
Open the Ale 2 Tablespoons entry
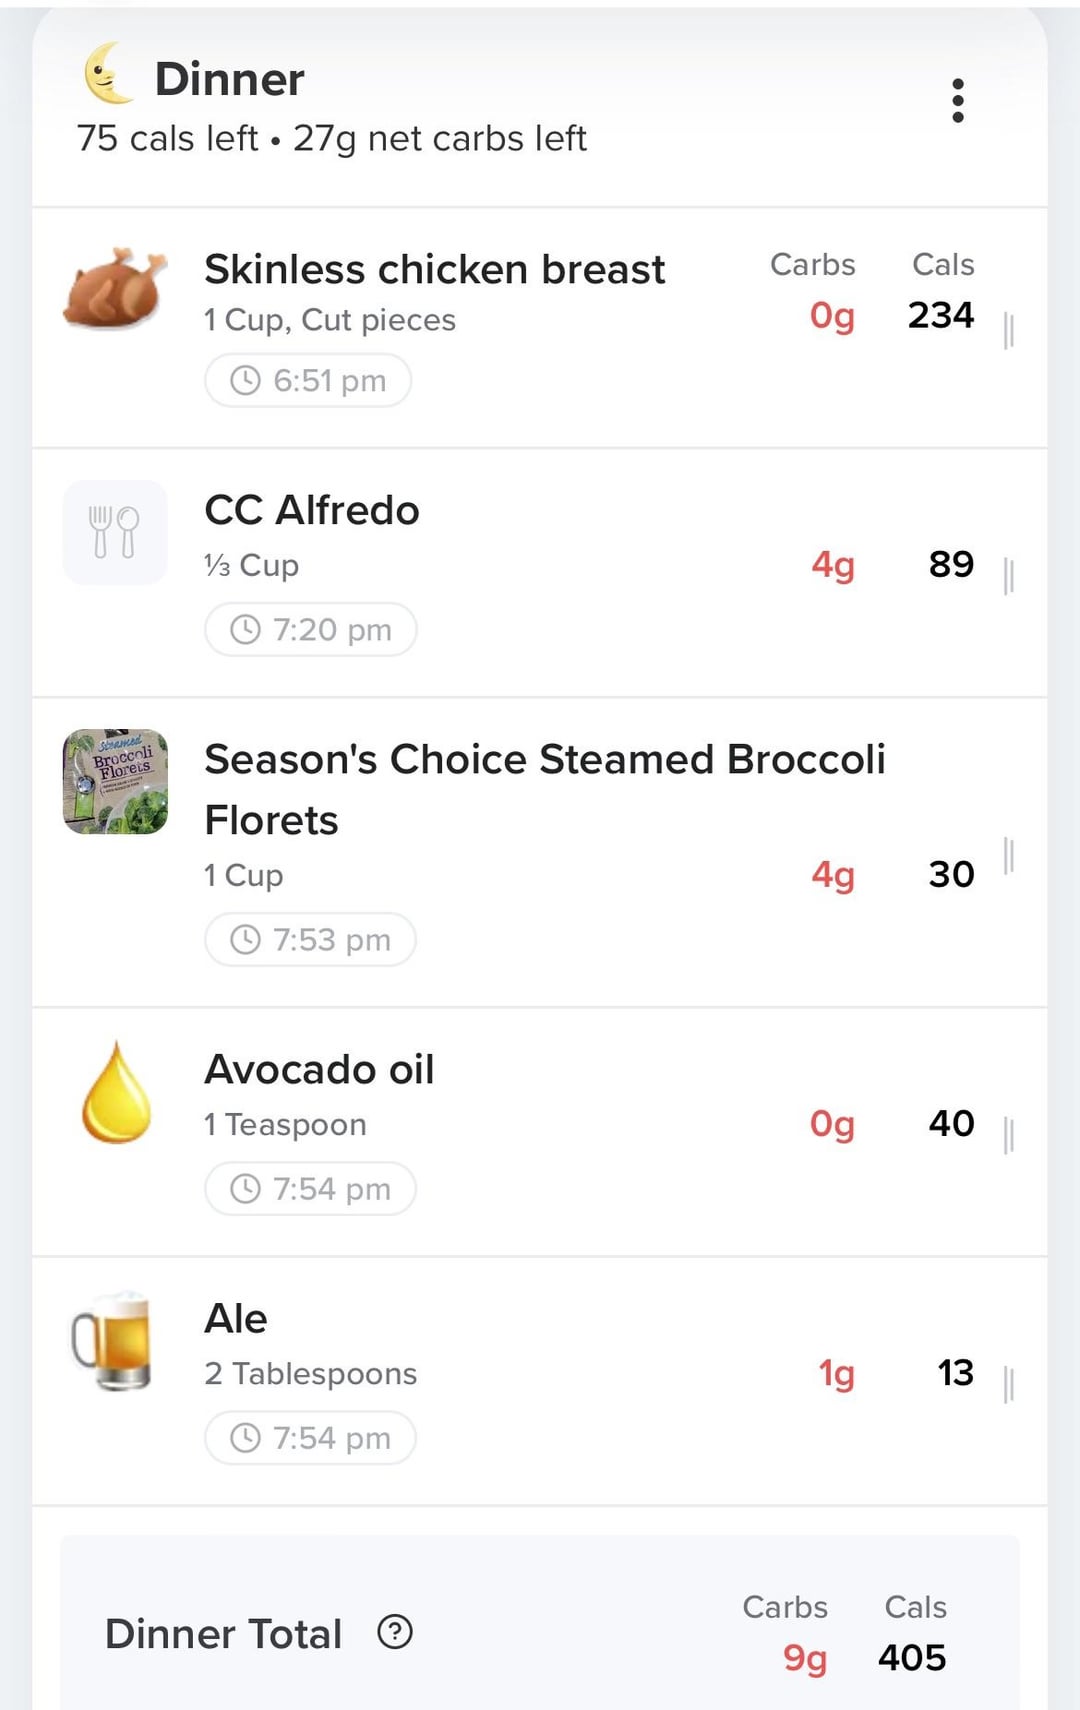coord(540,1381)
